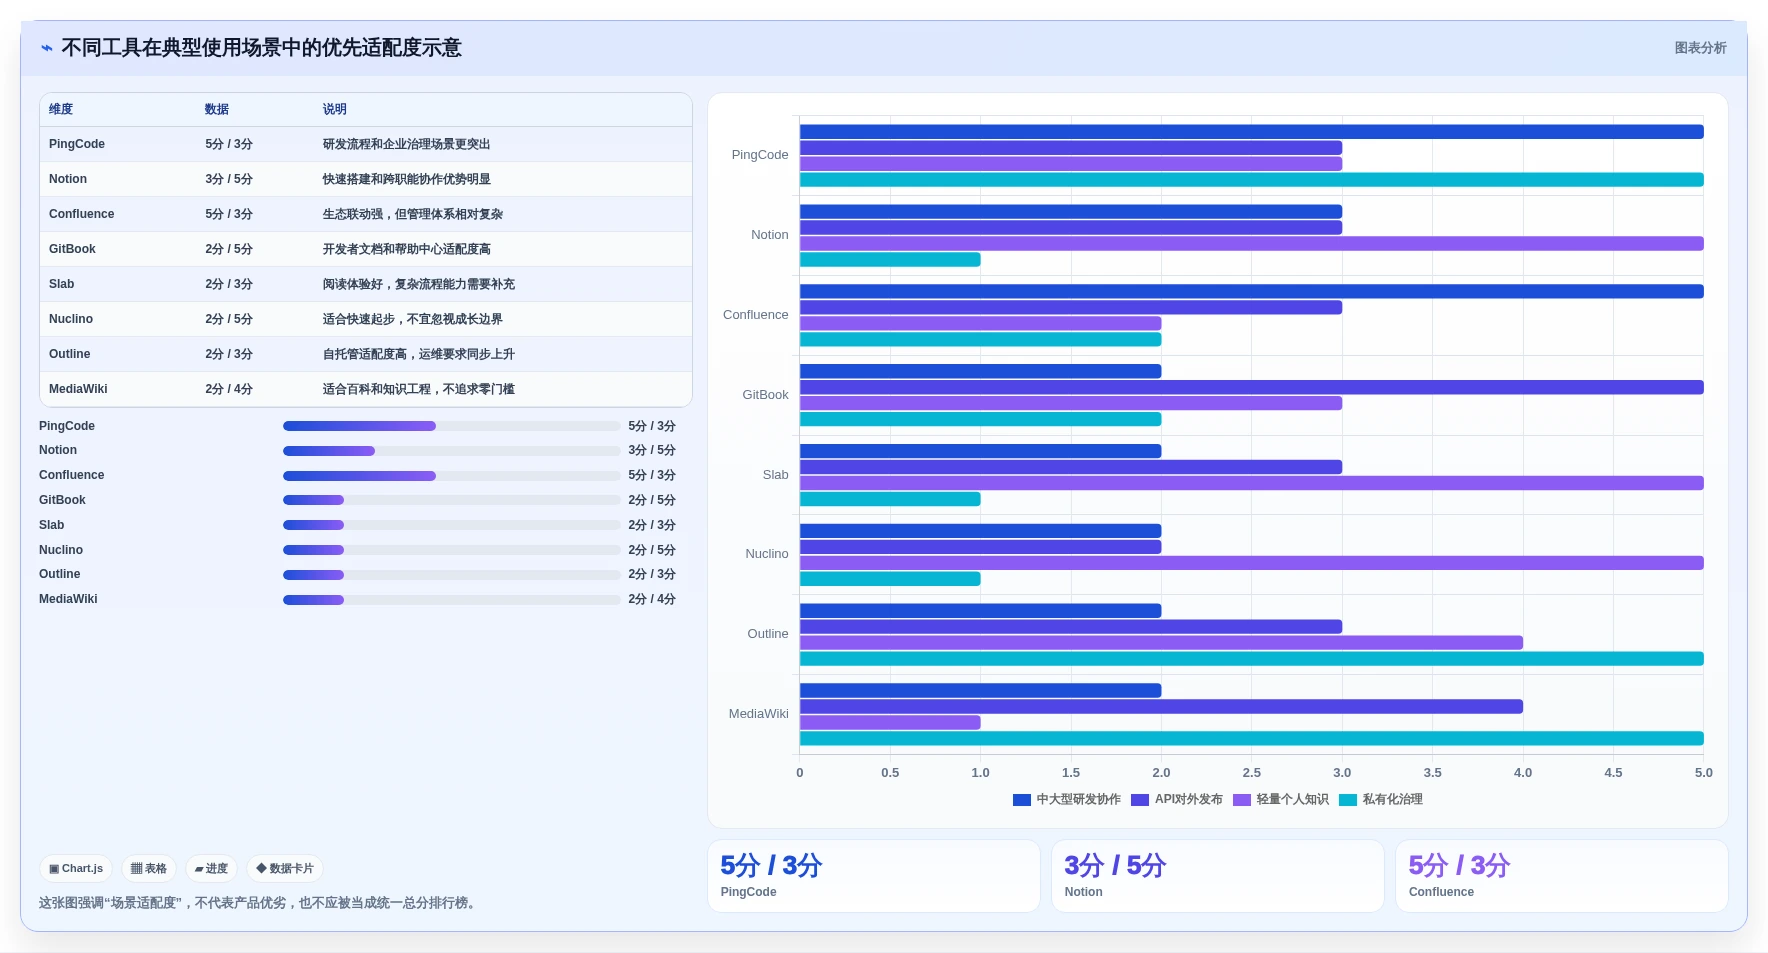Screen dimensions: 1768x953
Task: Click Notion's 轻量个人知识 chart bar
Action: coord(1251,244)
